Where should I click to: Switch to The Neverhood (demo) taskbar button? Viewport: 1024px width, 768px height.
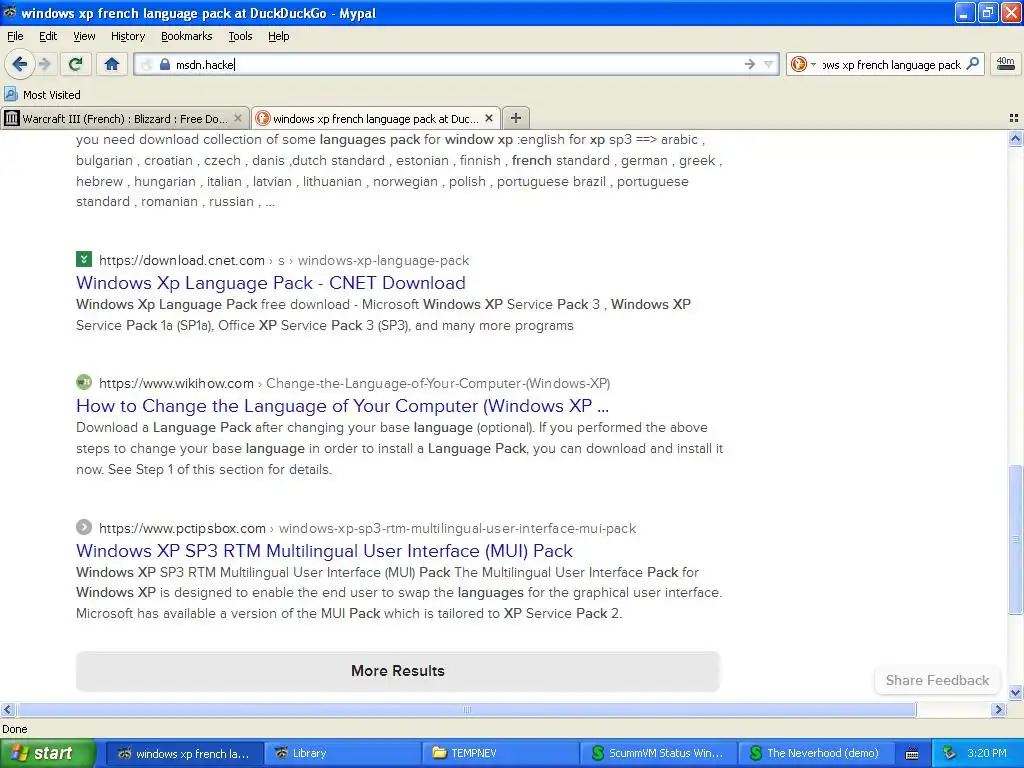point(816,753)
